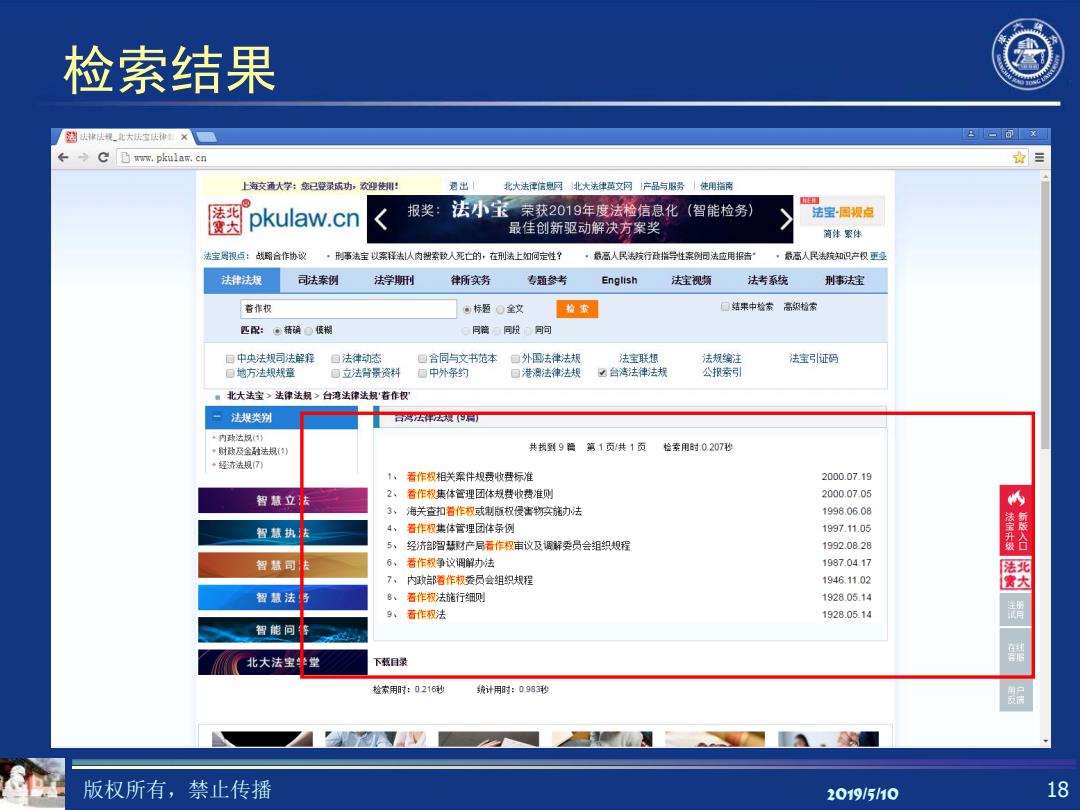
Task: Open the 智慧司法 banner
Action: click(x=282, y=565)
